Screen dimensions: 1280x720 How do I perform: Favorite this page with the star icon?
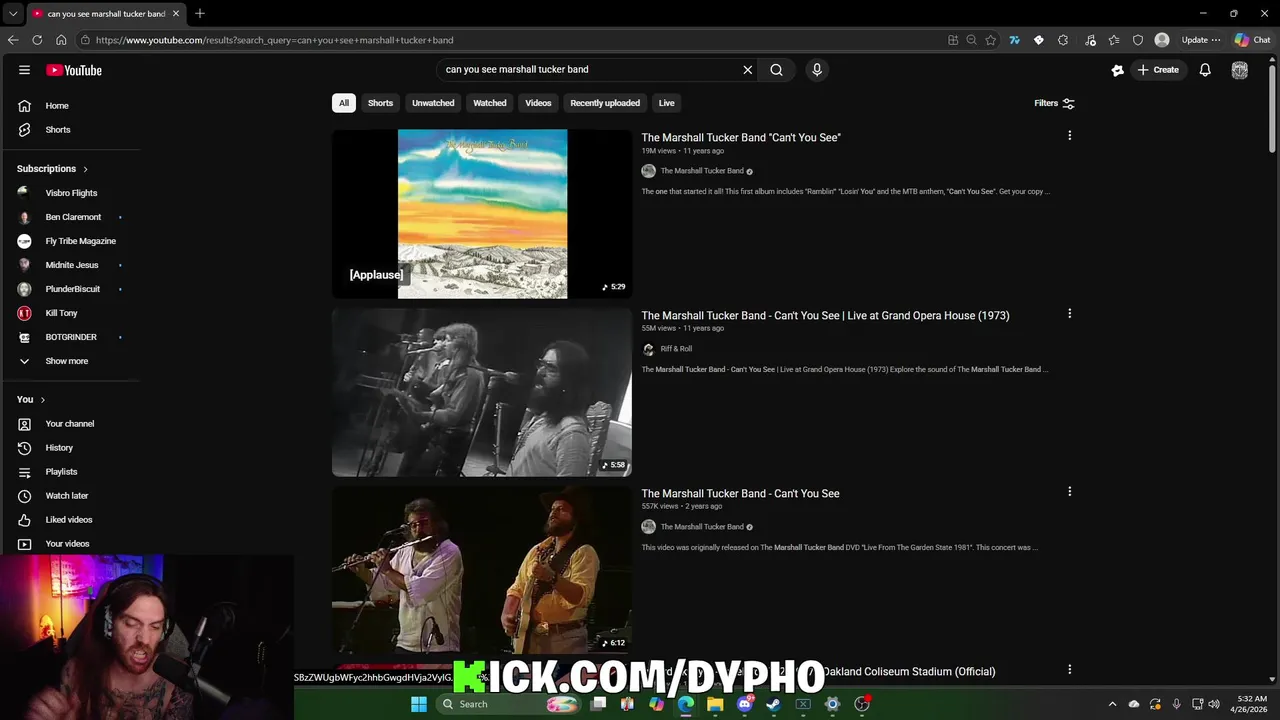click(x=990, y=40)
